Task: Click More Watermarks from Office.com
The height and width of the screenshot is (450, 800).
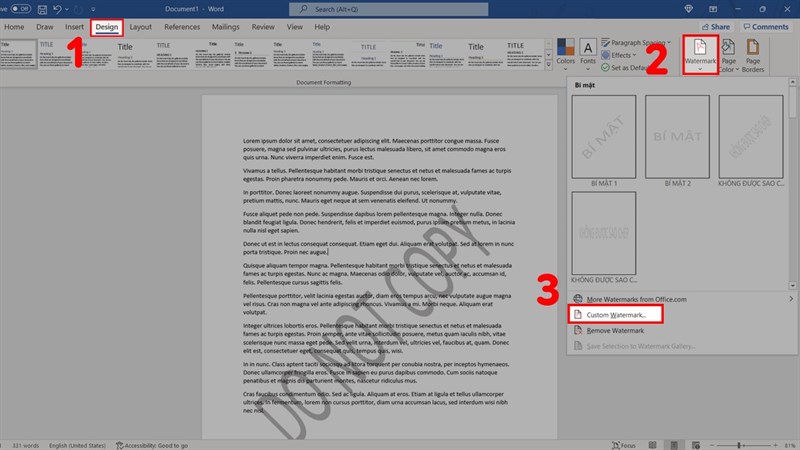Action: coord(636,299)
